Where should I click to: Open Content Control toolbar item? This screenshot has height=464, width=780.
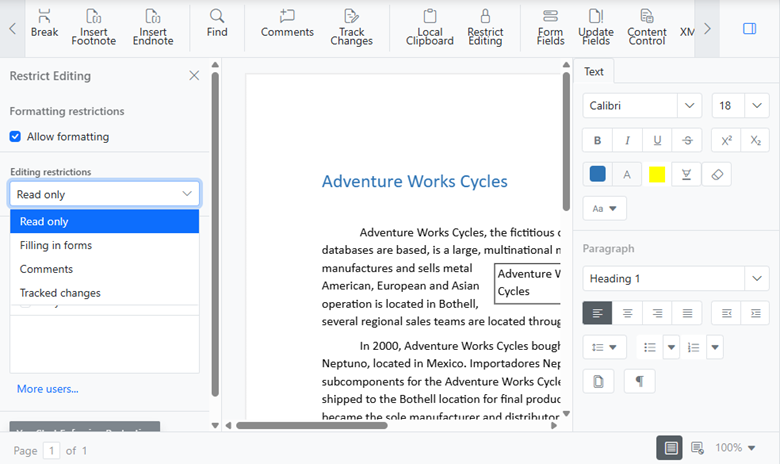pyautogui.click(x=647, y=27)
